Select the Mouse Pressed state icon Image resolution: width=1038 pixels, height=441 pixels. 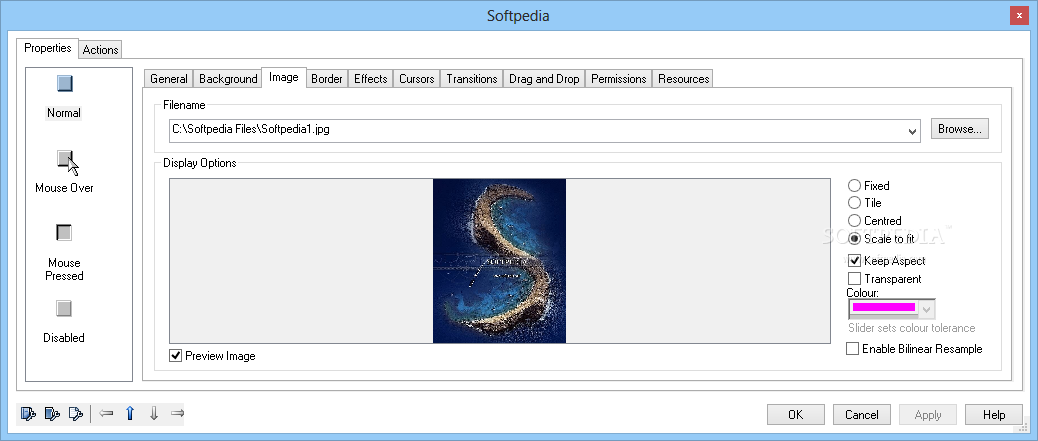point(64,233)
